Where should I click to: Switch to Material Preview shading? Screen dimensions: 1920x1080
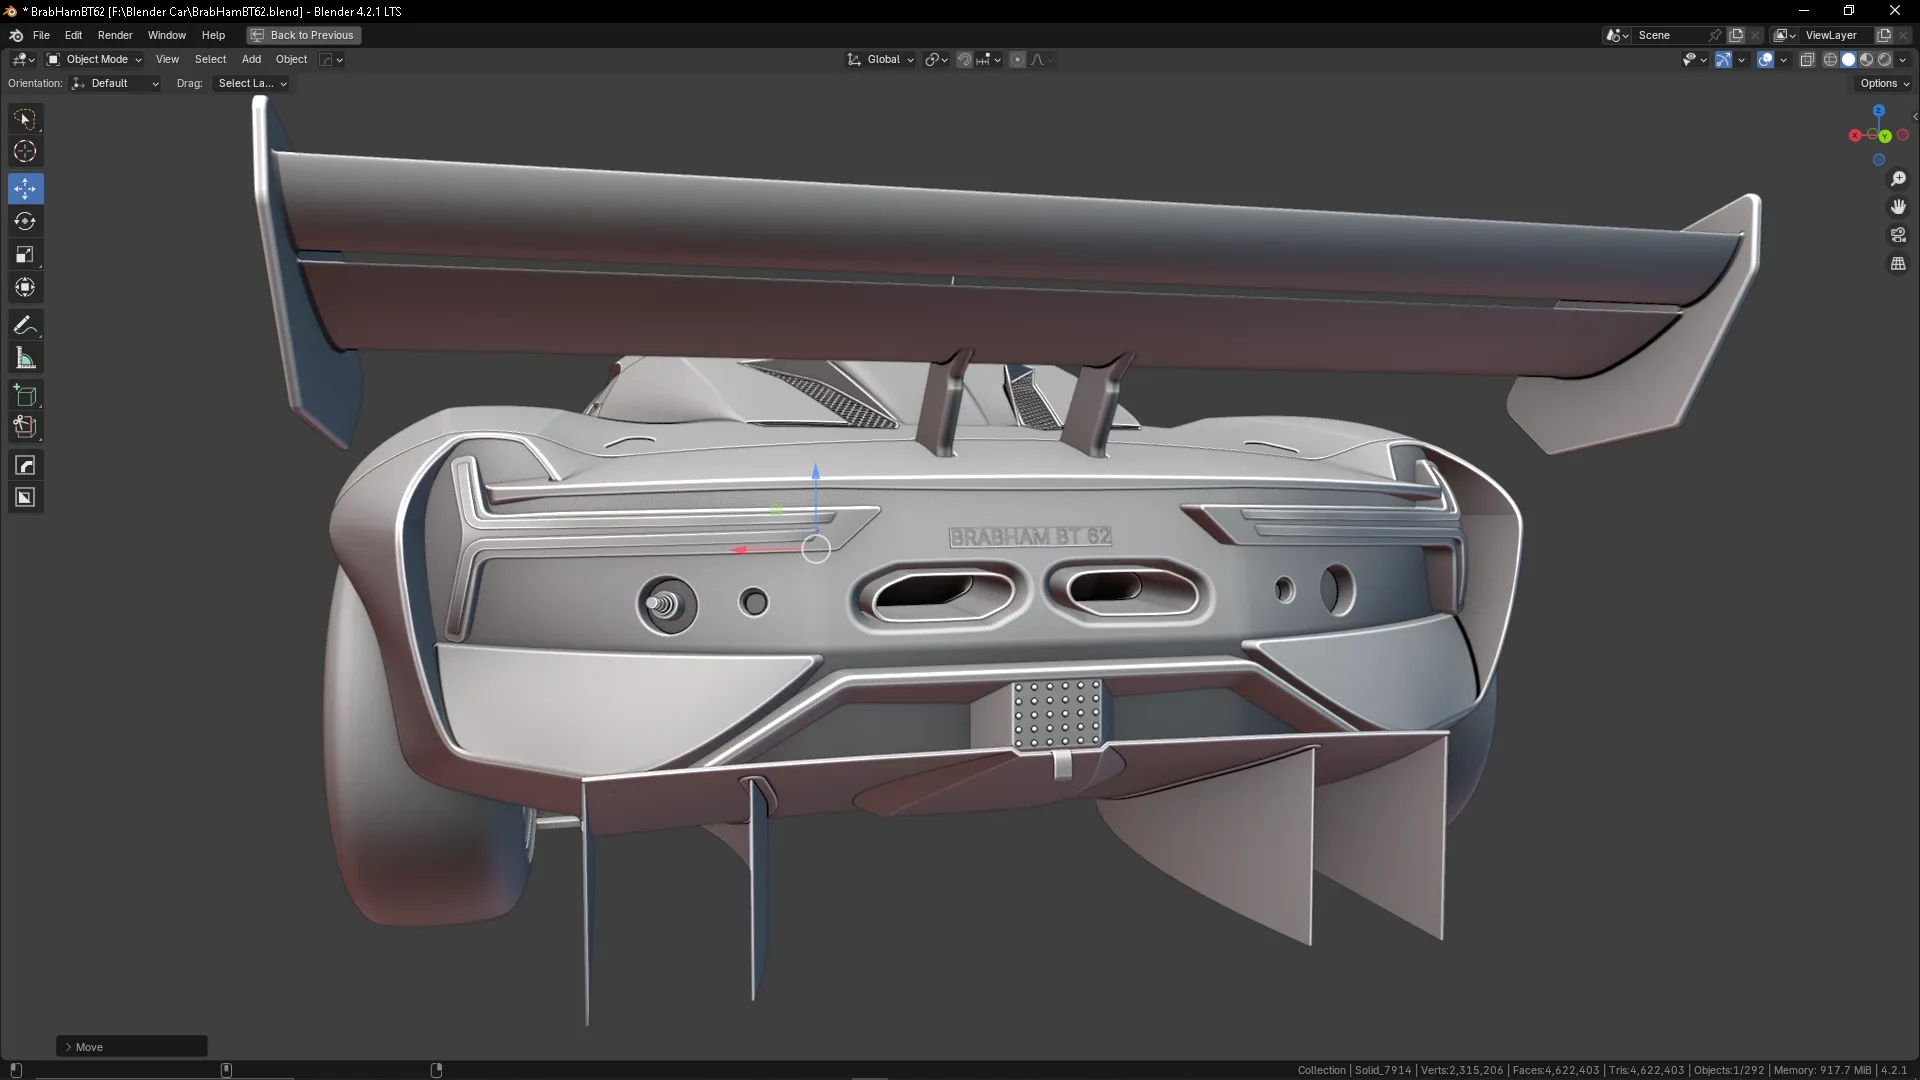click(1866, 60)
